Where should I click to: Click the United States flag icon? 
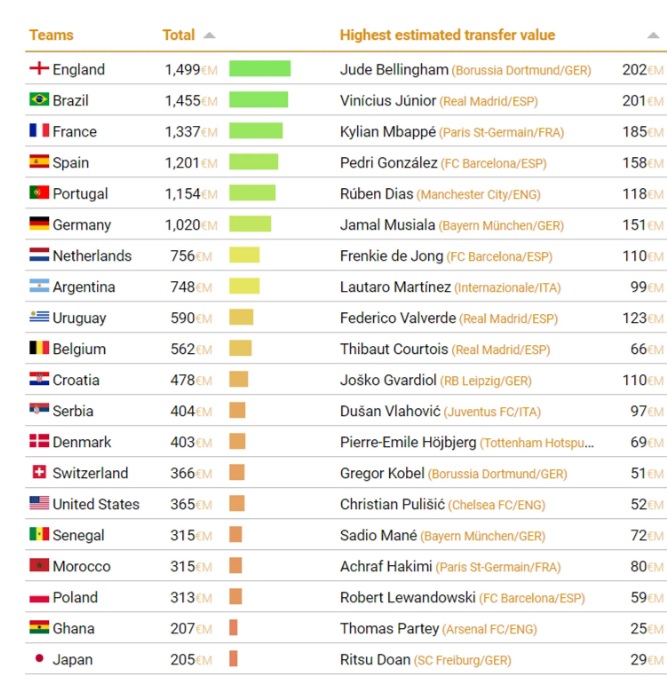[39, 503]
